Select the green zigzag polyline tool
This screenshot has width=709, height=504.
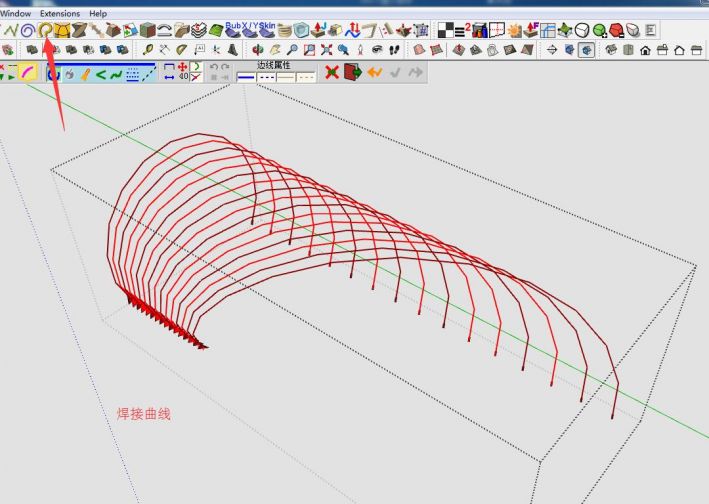pos(10,30)
